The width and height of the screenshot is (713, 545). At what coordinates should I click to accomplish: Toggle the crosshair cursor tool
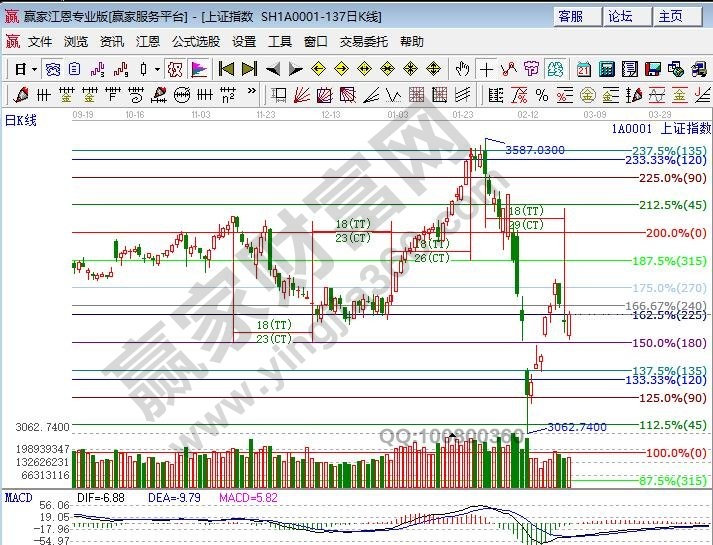click(486, 69)
